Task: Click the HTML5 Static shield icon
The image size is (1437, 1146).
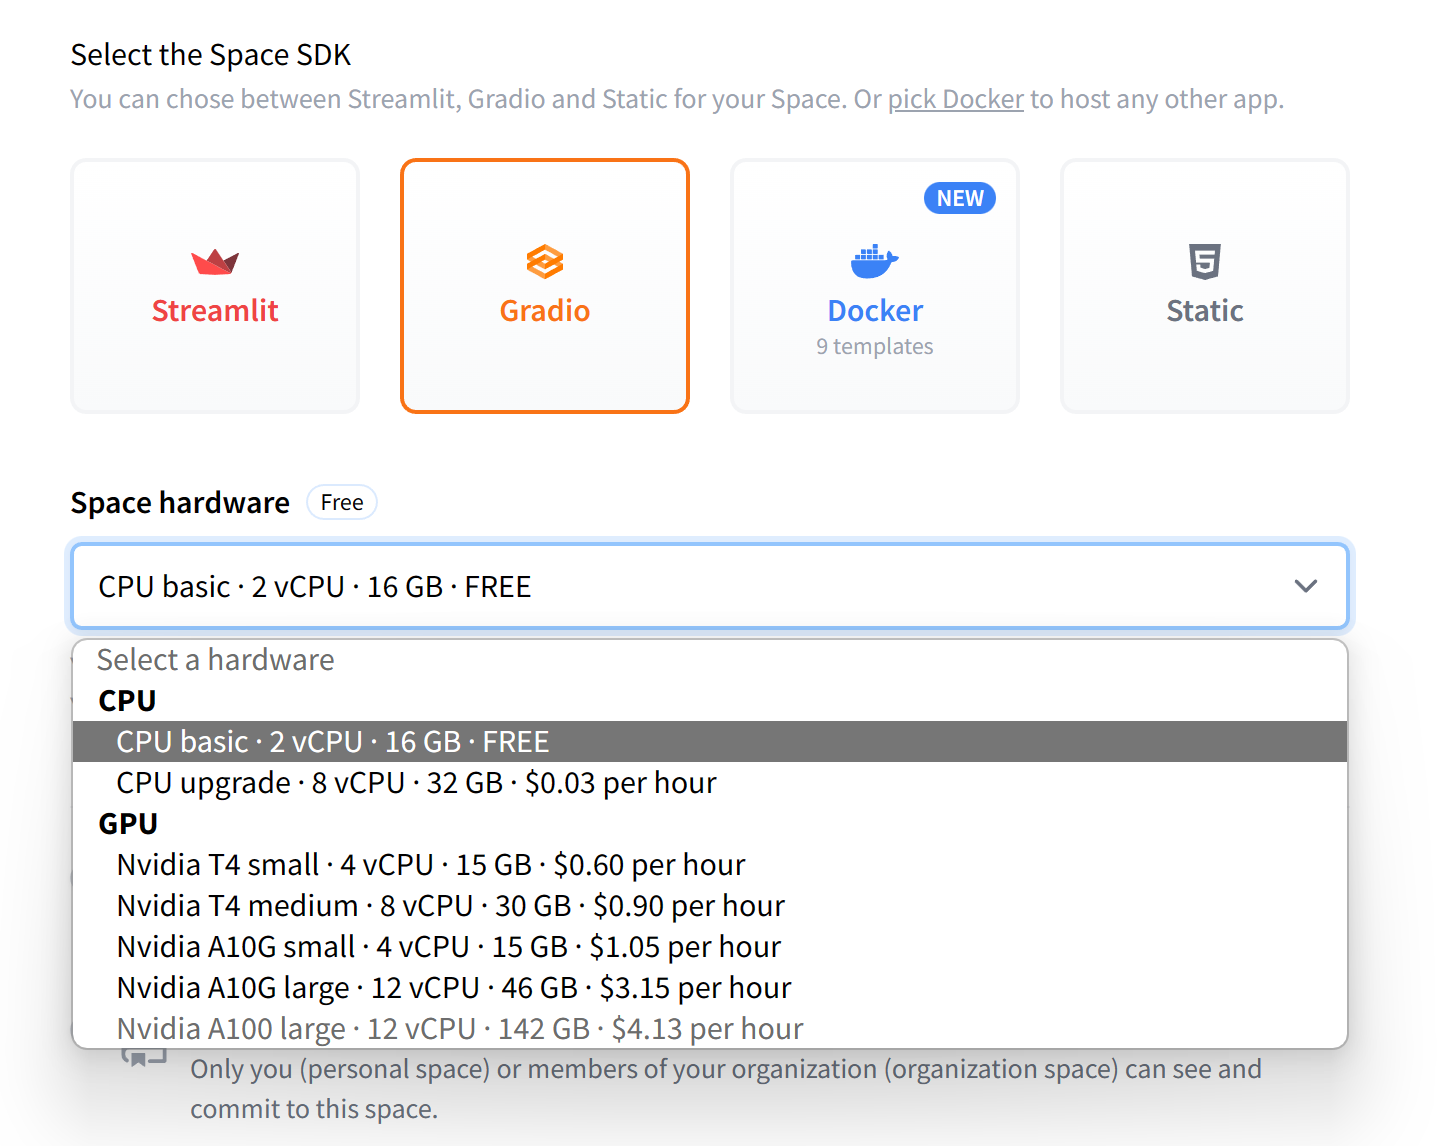Action: click(x=1205, y=261)
